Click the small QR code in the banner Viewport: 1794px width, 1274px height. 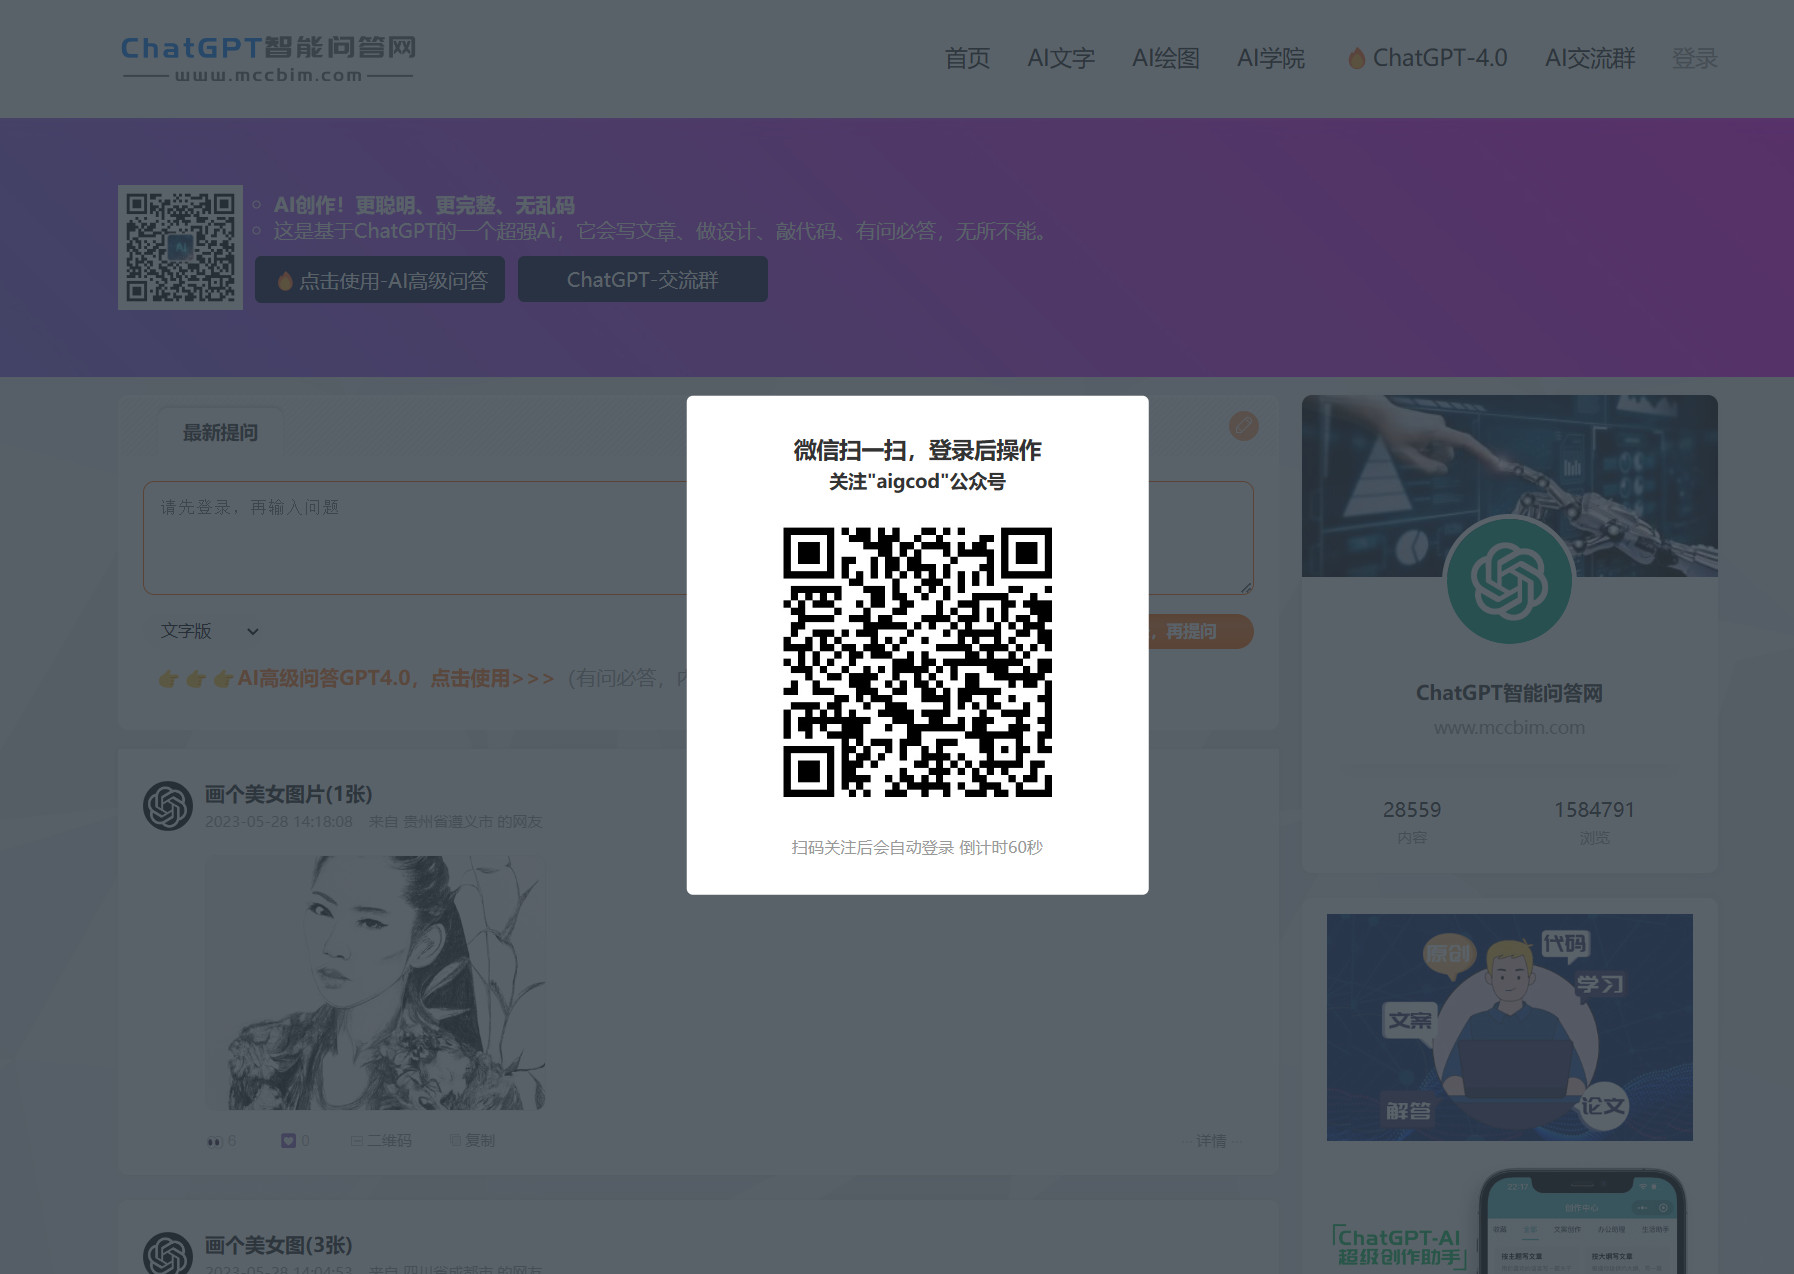(180, 247)
